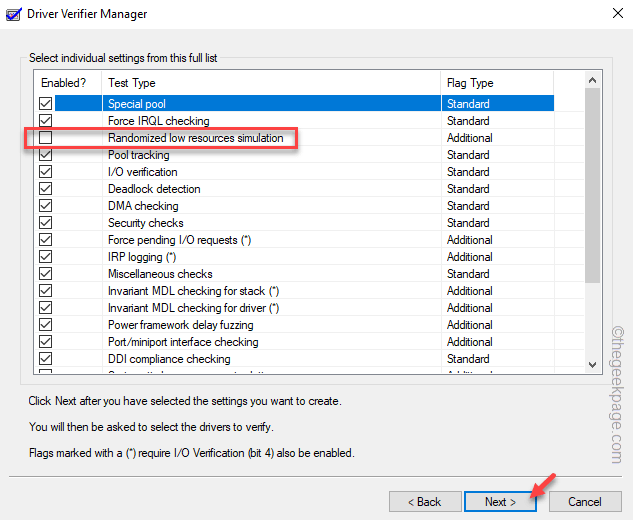Image resolution: width=633 pixels, height=520 pixels.
Task: Click the Enabled? column header
Action: click(67, 83)
